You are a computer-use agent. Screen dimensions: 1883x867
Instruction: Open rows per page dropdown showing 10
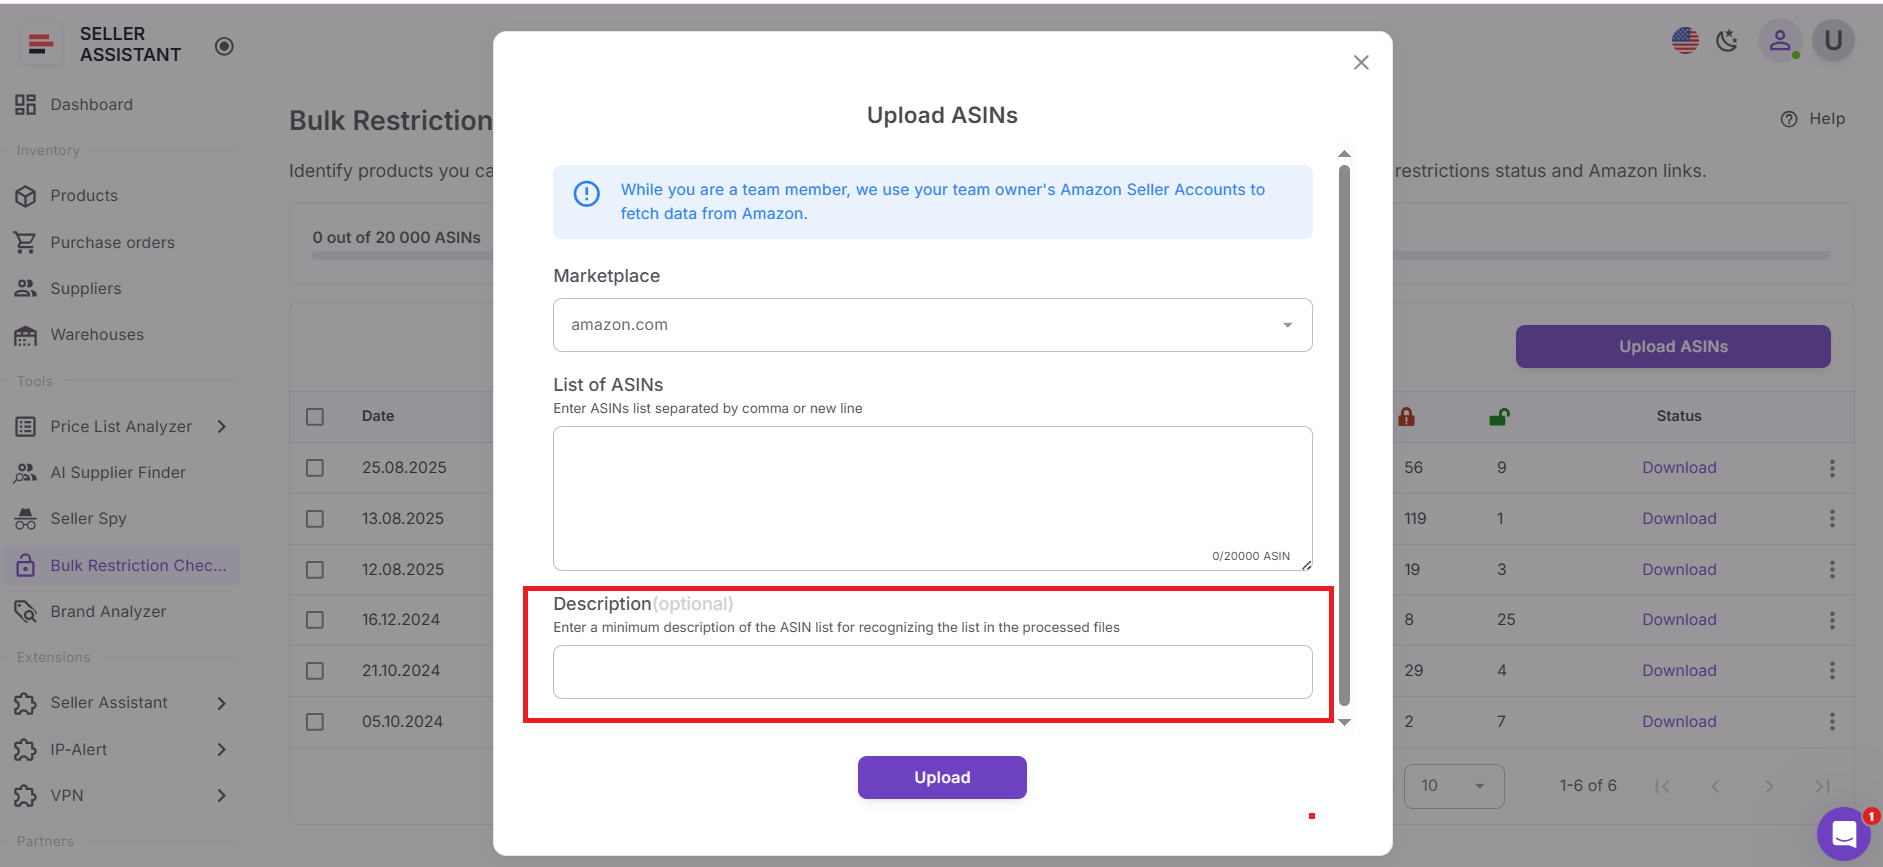(1453, 786)
